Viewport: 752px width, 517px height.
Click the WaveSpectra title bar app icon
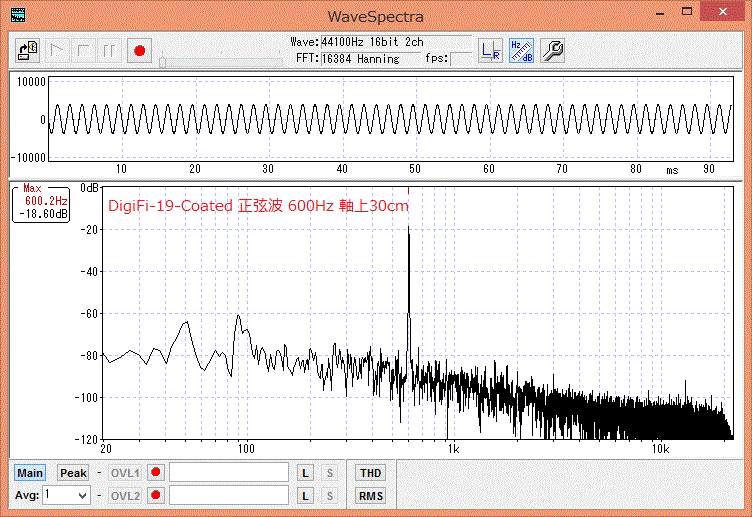tap(17, 16)
